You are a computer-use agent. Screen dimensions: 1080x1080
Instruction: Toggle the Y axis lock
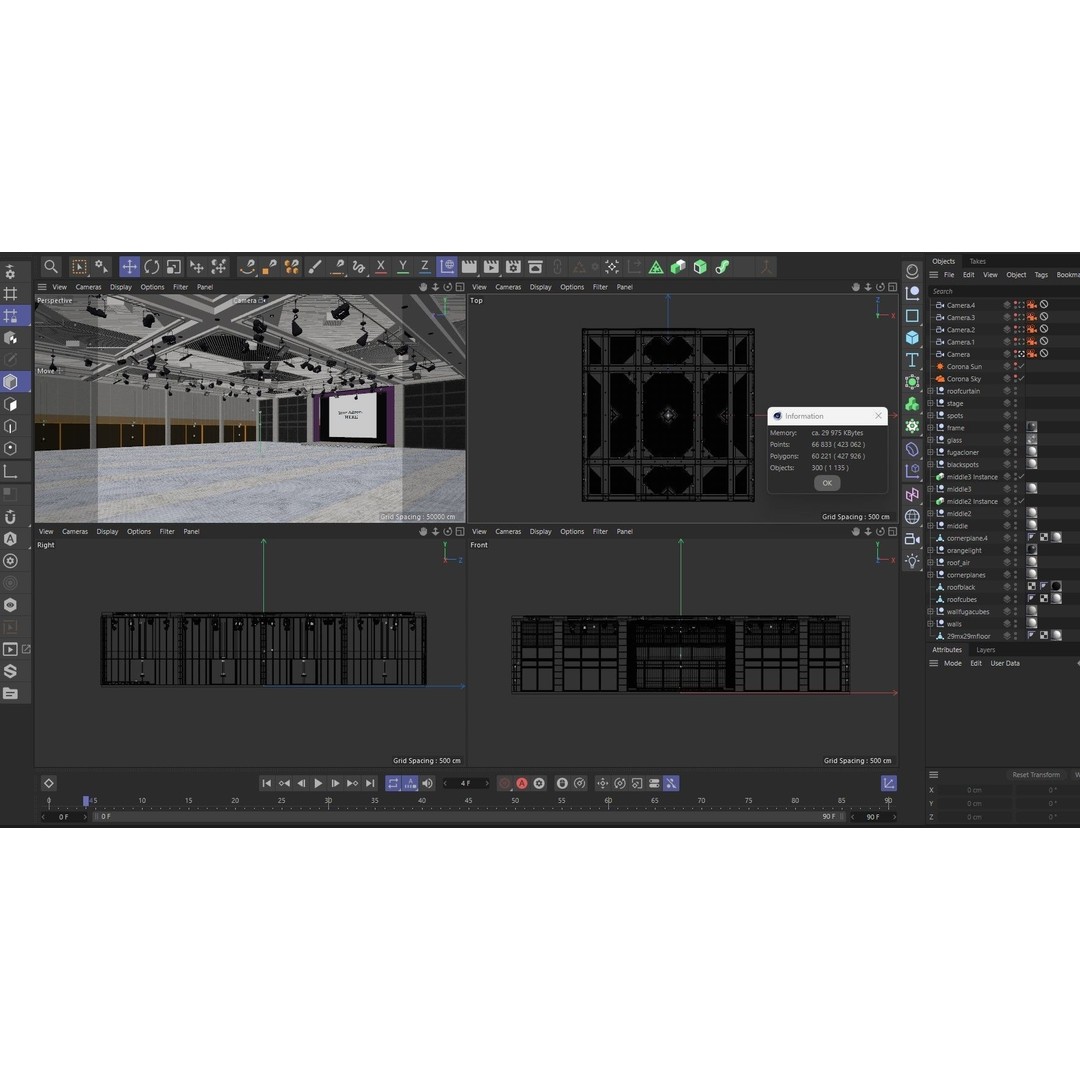coord(403,267)
